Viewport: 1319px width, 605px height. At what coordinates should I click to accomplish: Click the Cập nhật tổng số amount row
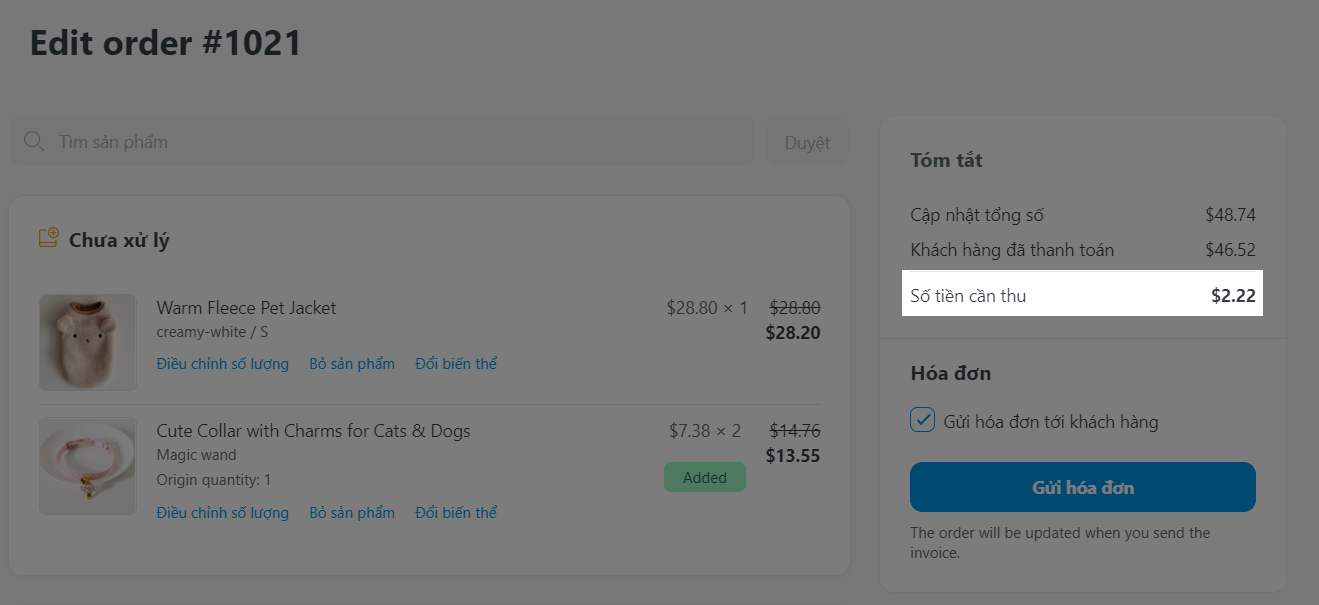click(1082, 215)
